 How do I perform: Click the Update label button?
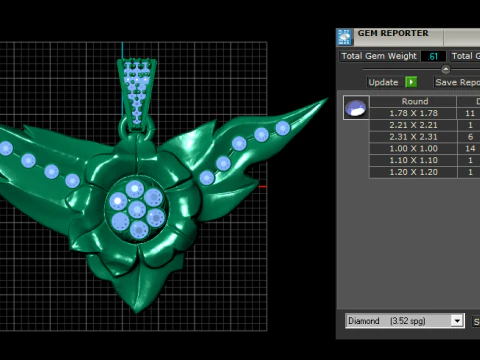[x=383, y=82]
